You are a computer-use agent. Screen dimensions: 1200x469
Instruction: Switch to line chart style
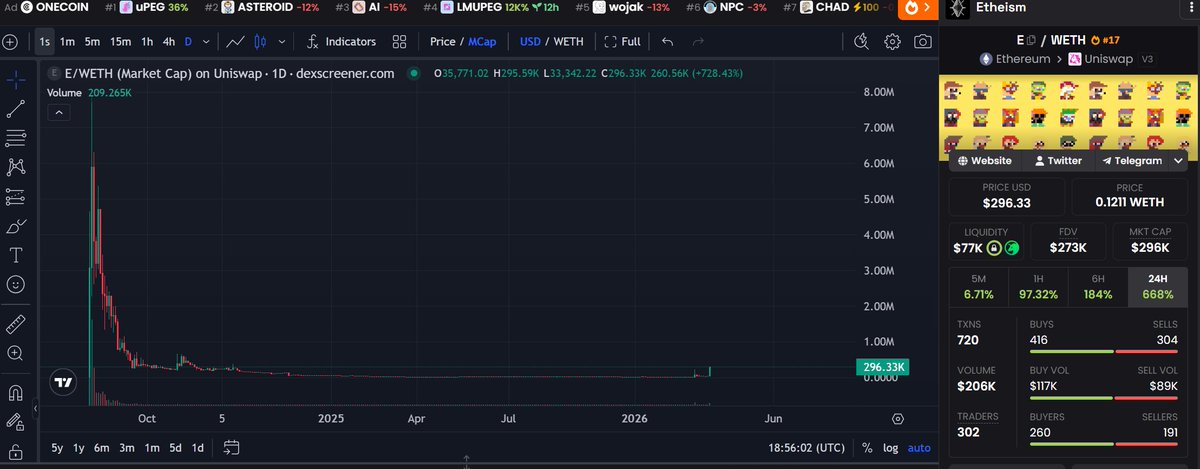coord(236,42)
